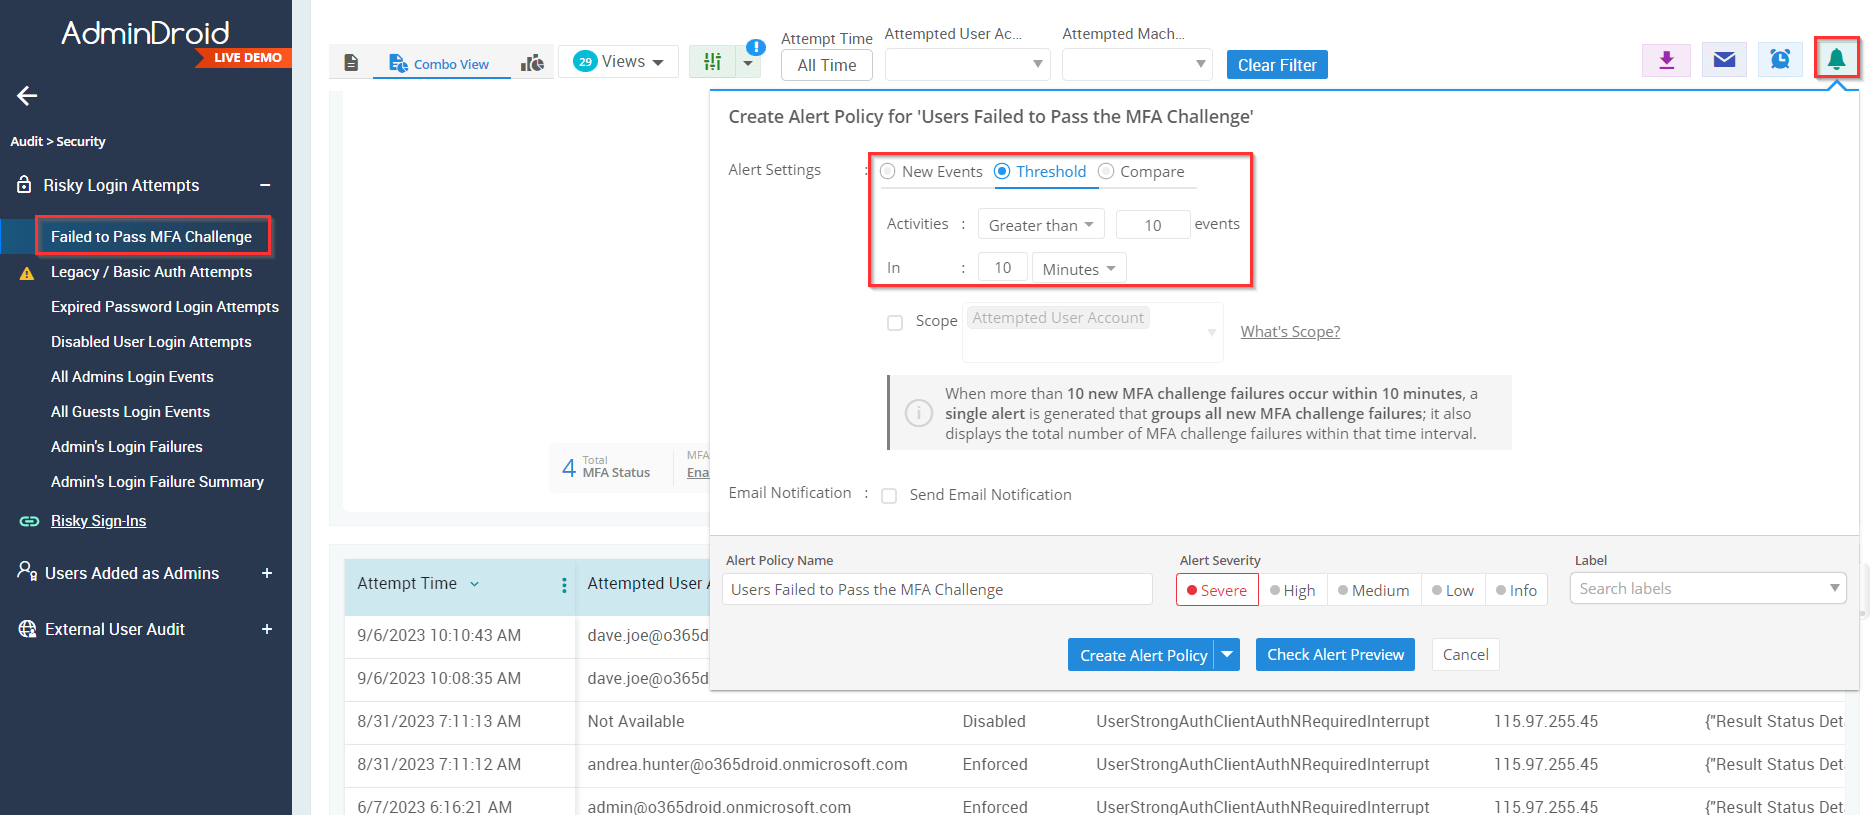Open the What's Scope? link

click(1290, 332)
